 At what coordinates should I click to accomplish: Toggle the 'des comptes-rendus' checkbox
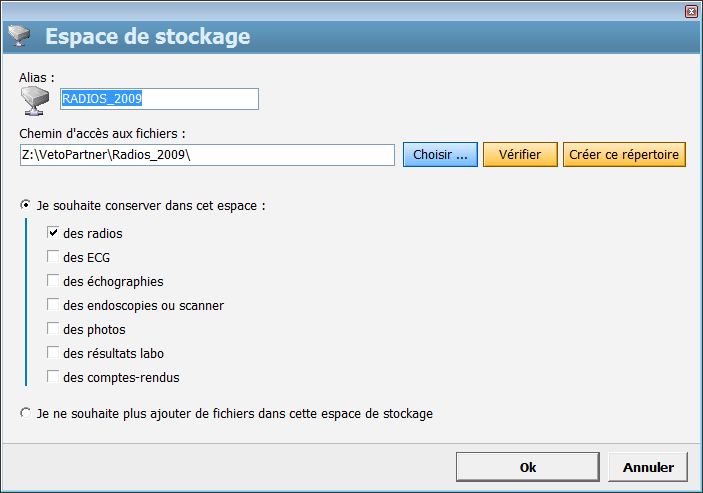pos(53,377)
